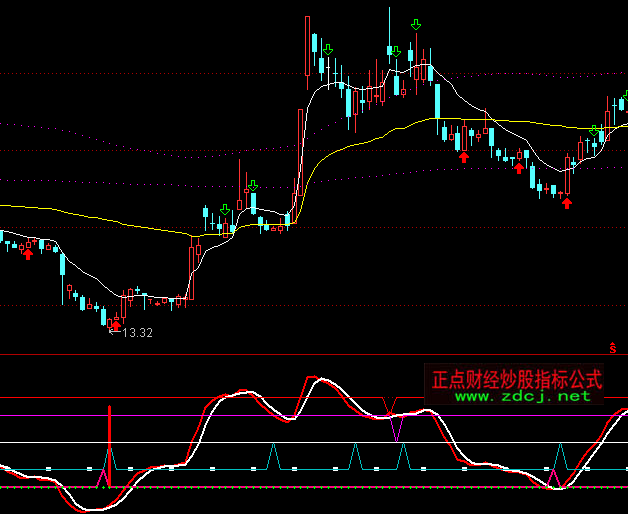Select green down arrow touching the yellow line
Viewport: 628px width, 514px height.
[595, 131]
